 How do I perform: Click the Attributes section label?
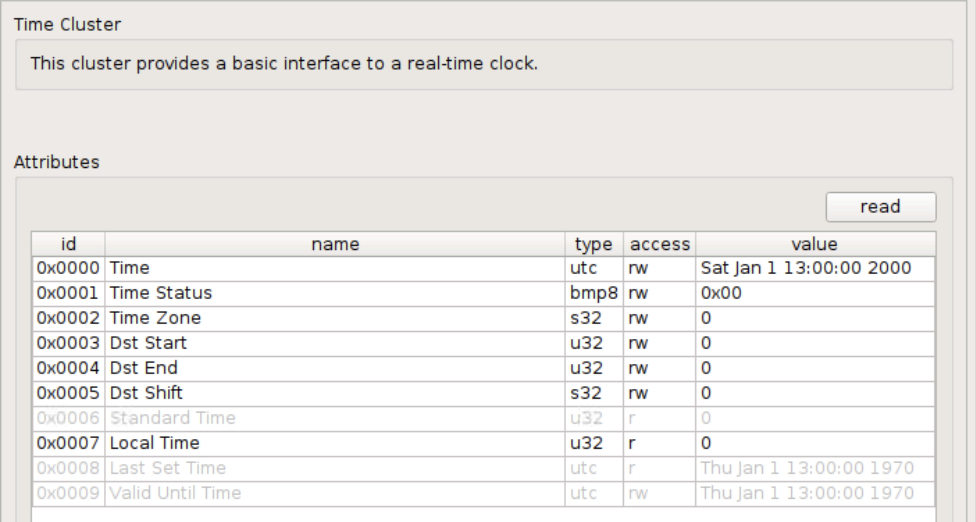57,162
